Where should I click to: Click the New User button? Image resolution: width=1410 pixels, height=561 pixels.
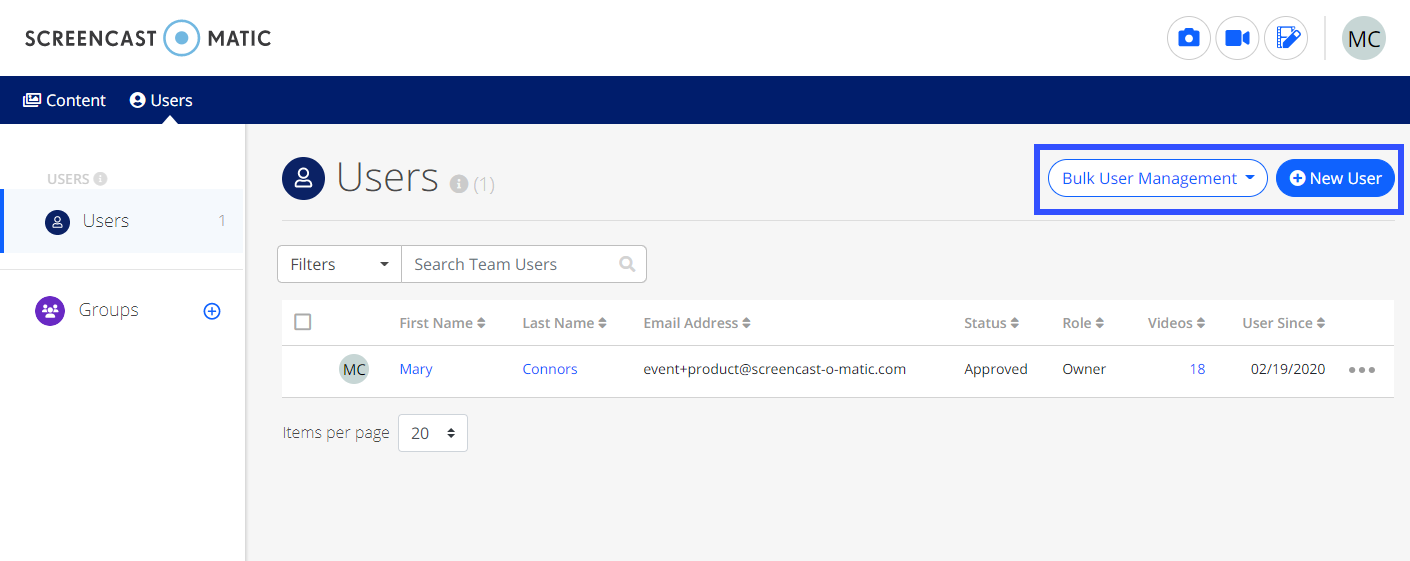pyautogui.click(x=1335, y=178)
